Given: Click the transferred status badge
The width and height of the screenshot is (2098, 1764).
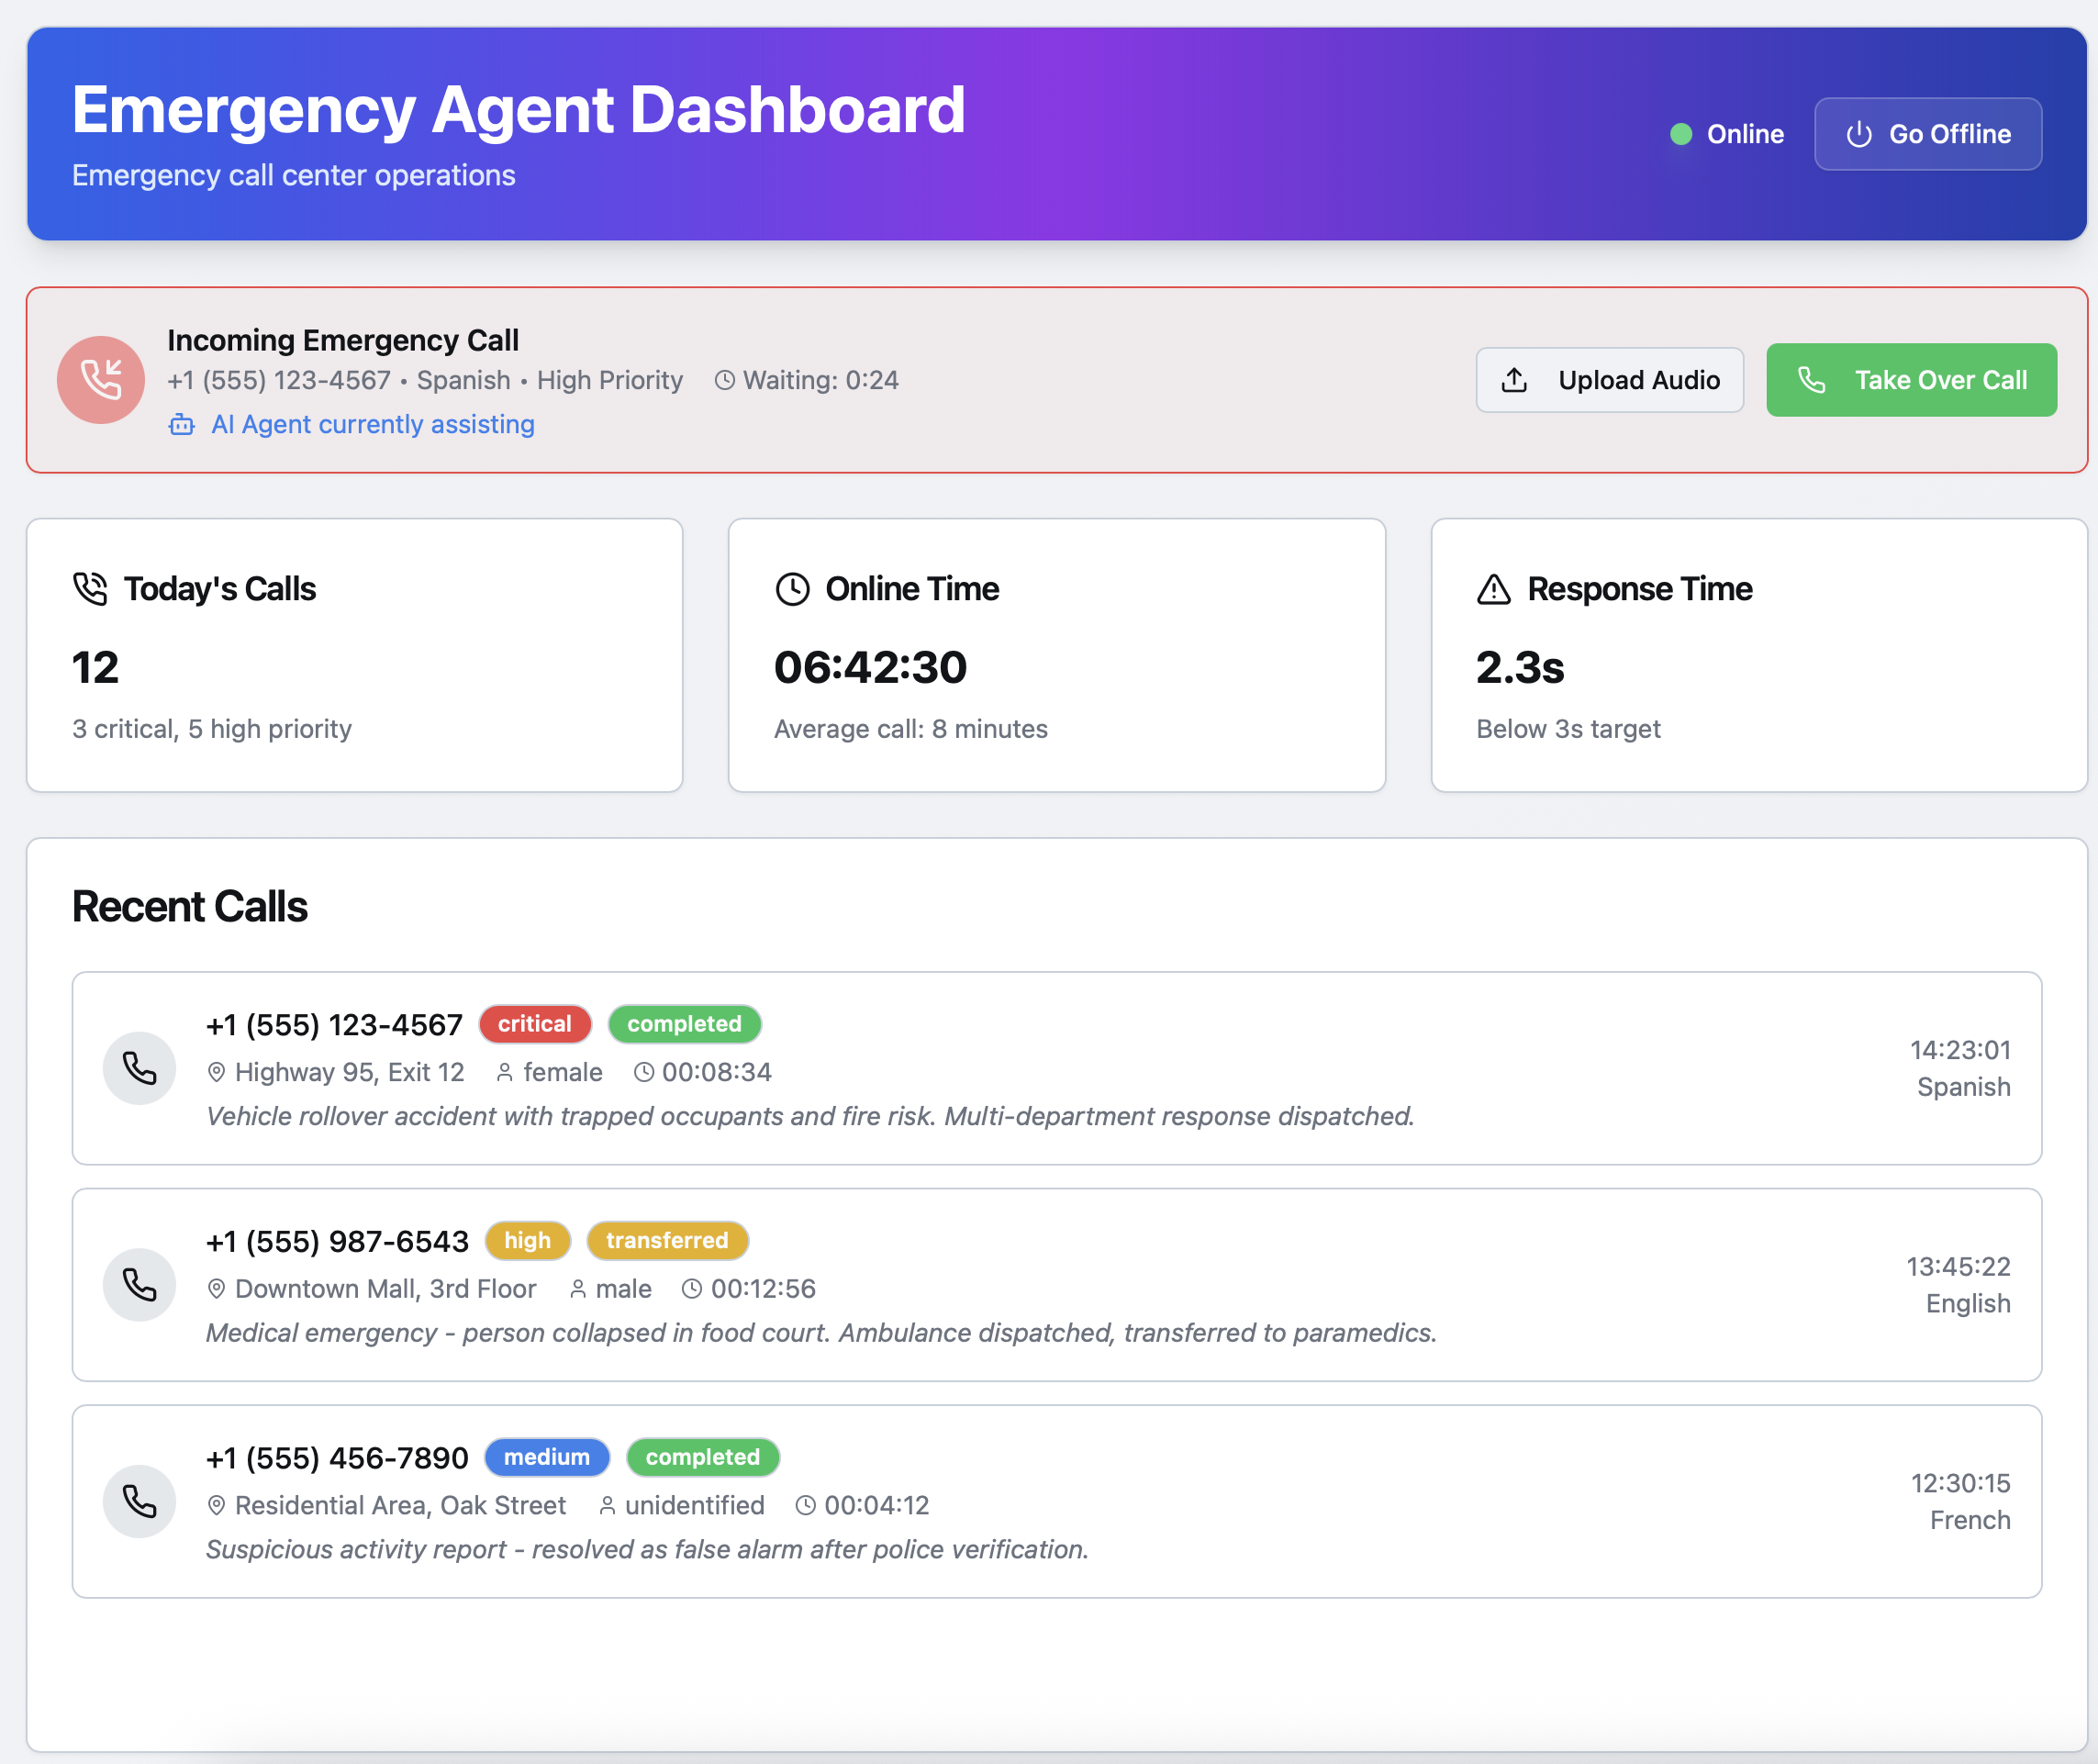Looking at the screenshot, I should click(667, 1241).
